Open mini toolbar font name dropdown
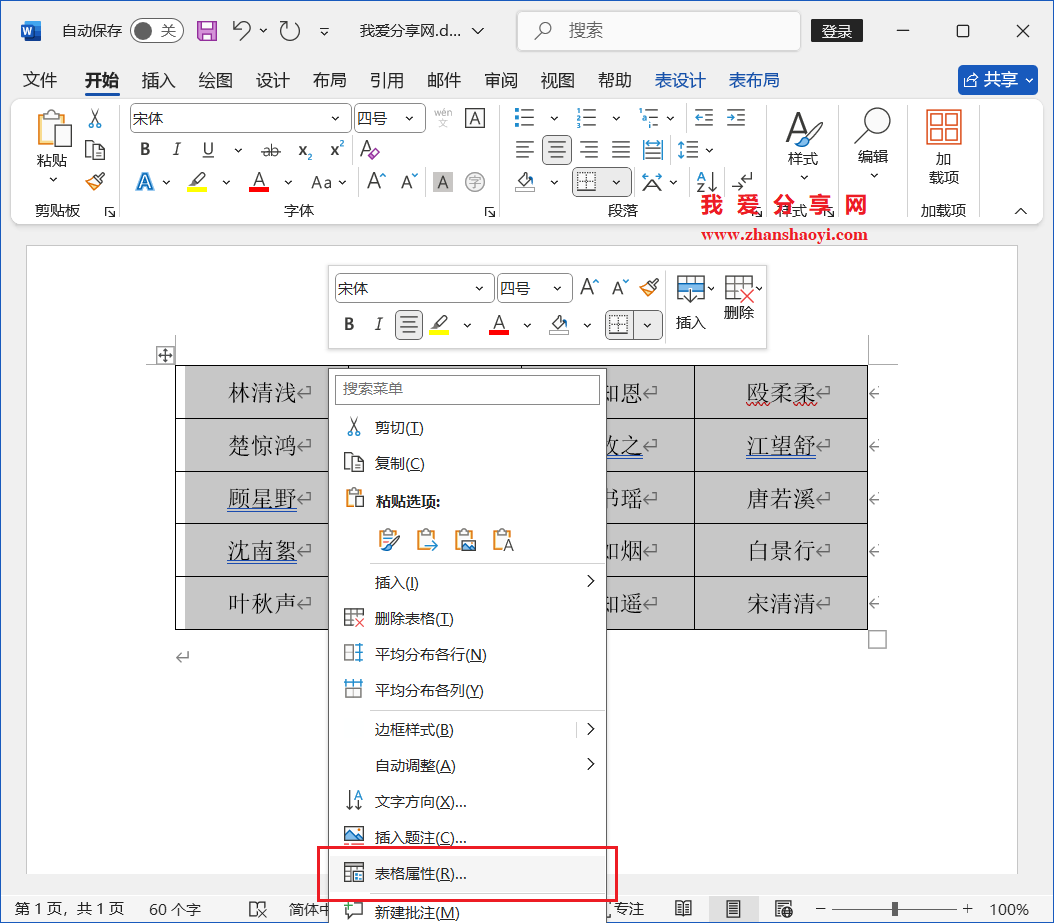The image size is (1054, 923). tap(479, 288)
